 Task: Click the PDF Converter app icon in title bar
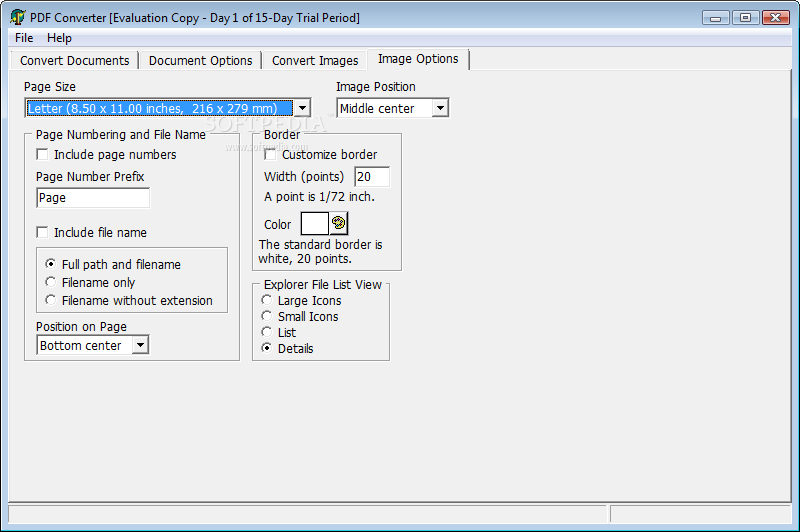click(18, 17)
